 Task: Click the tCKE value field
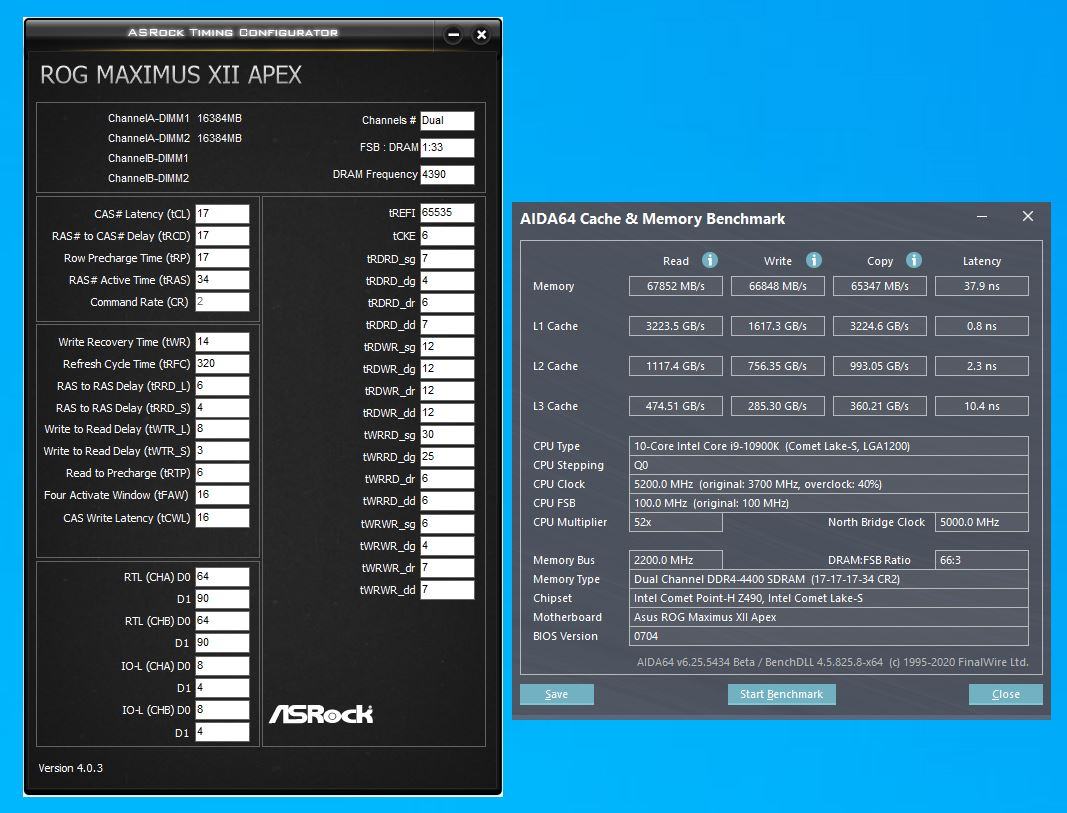tap(447, 235)
